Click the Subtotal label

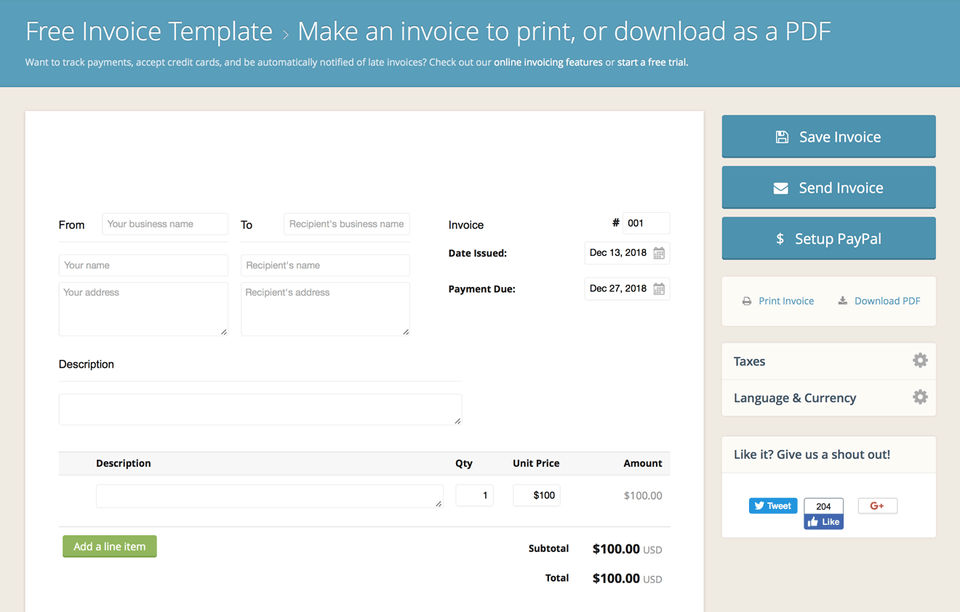tap(549, 548)
